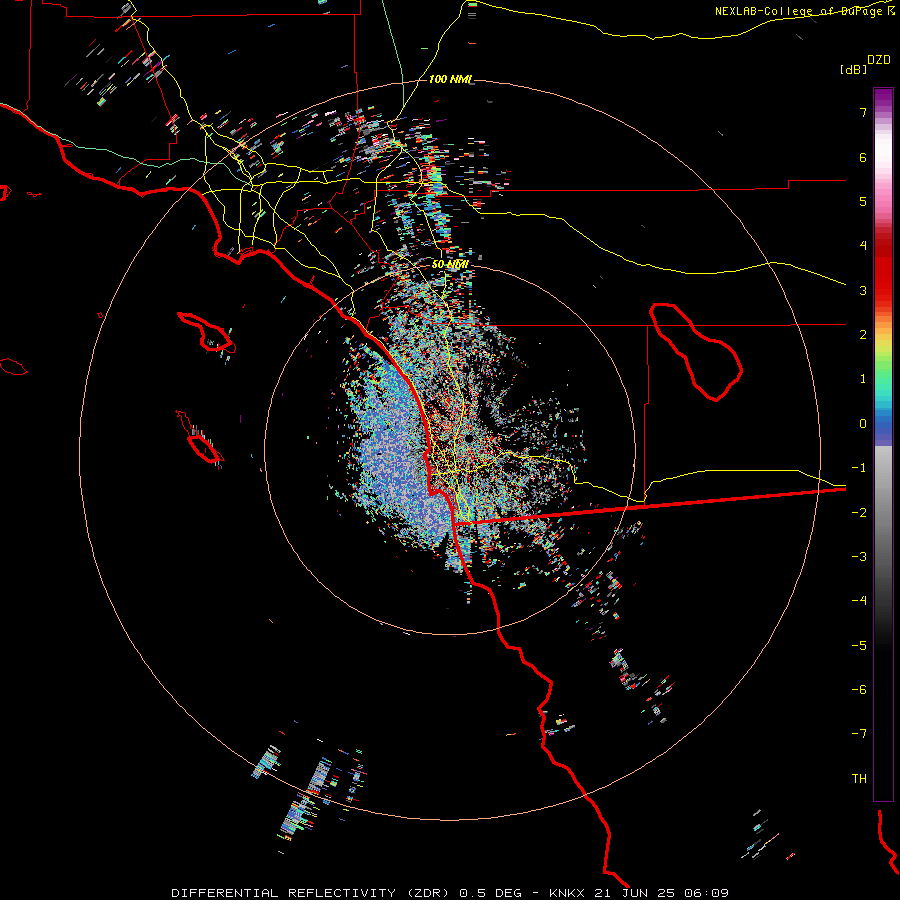The image size is (900, 900).
Task: Click the "50 NMI" range ring label
Action: click(450, 265)
